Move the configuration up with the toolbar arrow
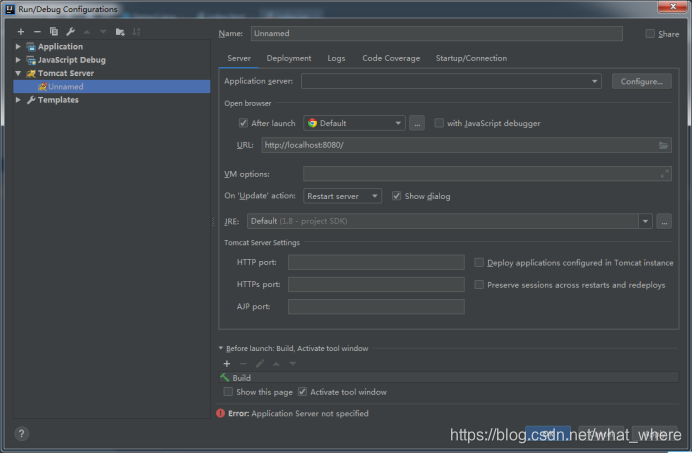Image resolution: width=692 pixels, height=454 pixels. point(87,32)
